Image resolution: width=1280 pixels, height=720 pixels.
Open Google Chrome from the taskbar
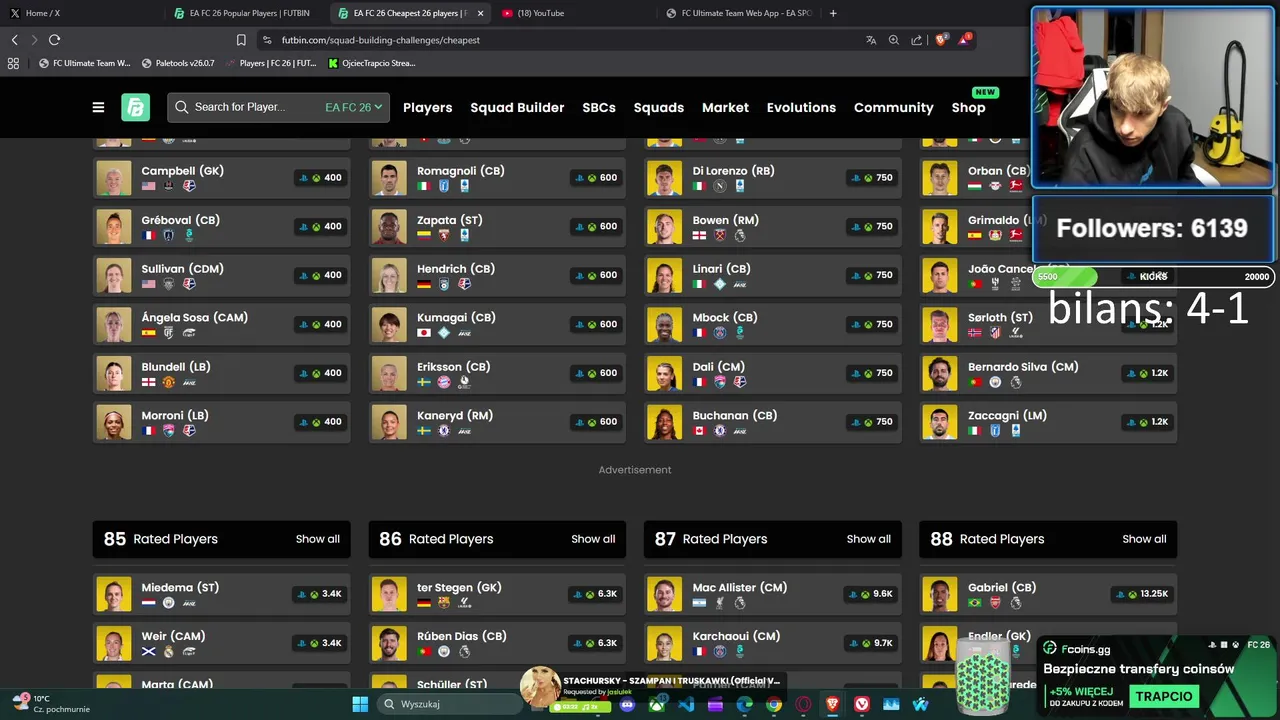point(774,704)
